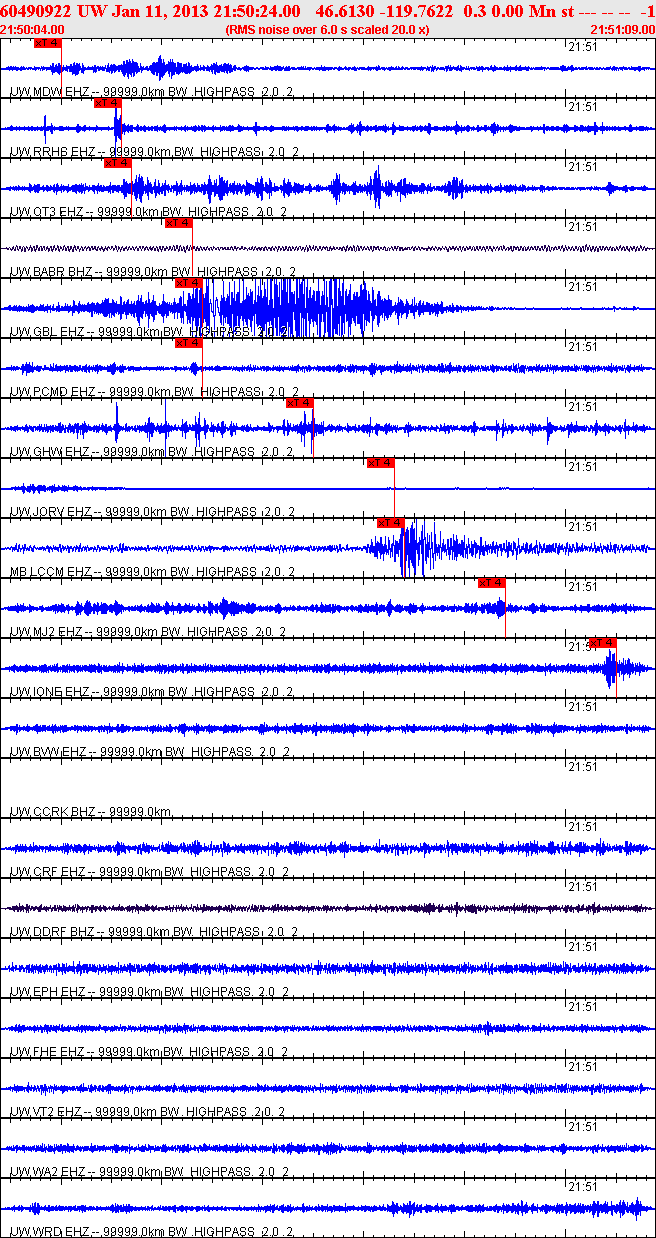Viewport: 656px width, 1238px height.
Task: Click the end time '21:51:09.00'
Action: [x=623, y=30]
